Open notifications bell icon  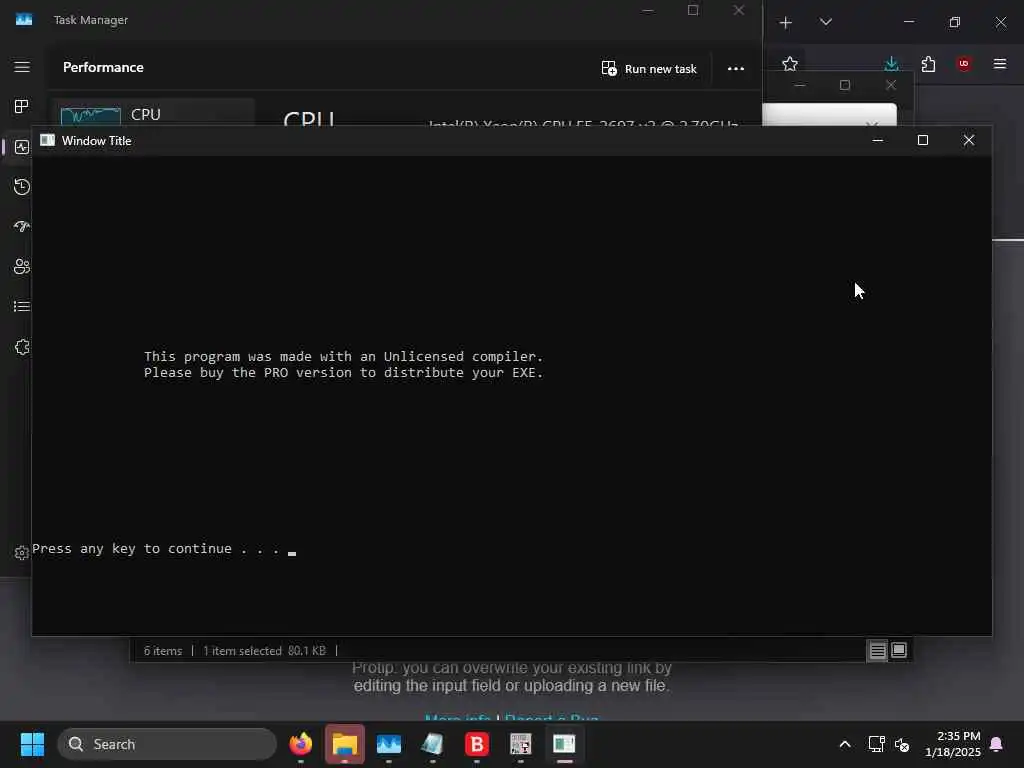[x=997, y=744]
